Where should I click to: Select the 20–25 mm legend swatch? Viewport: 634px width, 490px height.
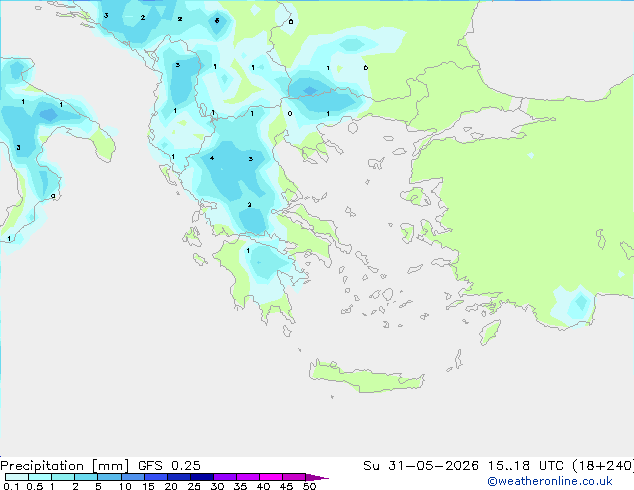click(179, 477)
